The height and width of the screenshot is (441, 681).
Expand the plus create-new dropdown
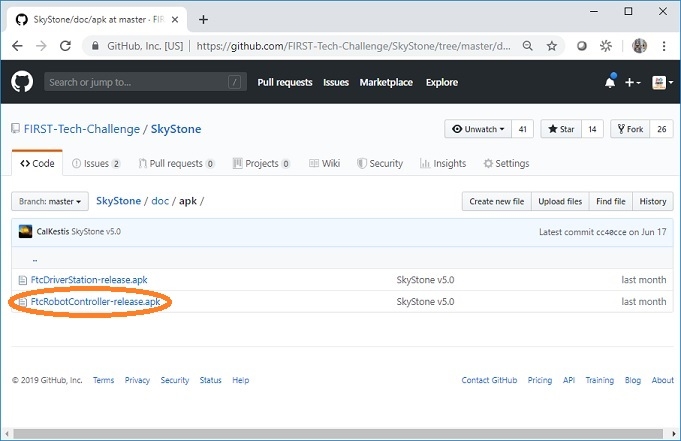[633, 82]
